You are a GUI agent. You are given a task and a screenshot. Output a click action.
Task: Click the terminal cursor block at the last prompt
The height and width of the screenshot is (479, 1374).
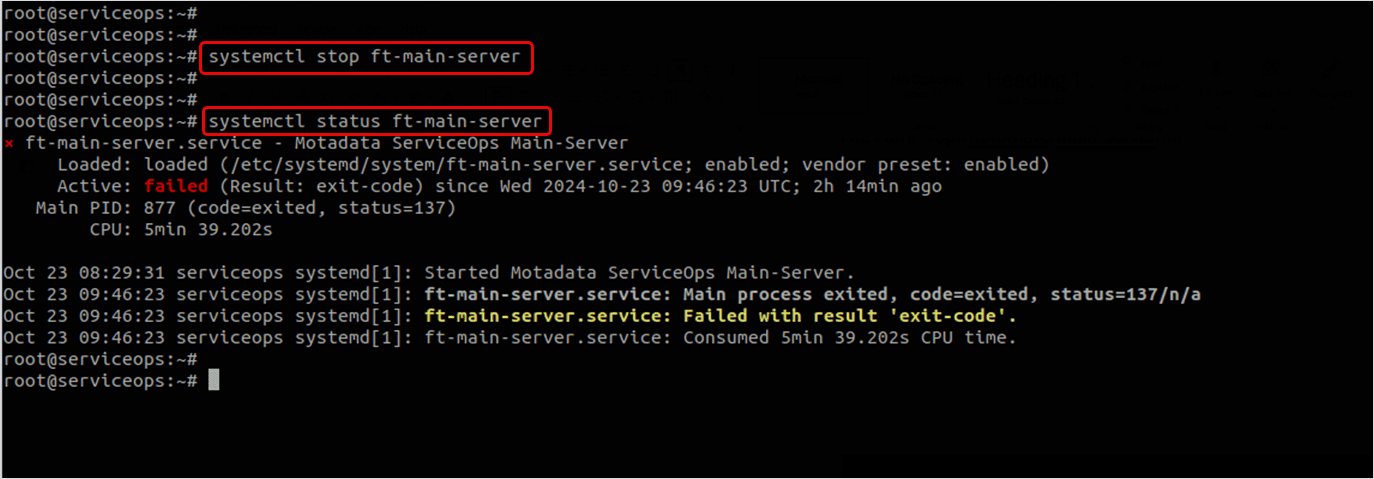pos(213,381)
